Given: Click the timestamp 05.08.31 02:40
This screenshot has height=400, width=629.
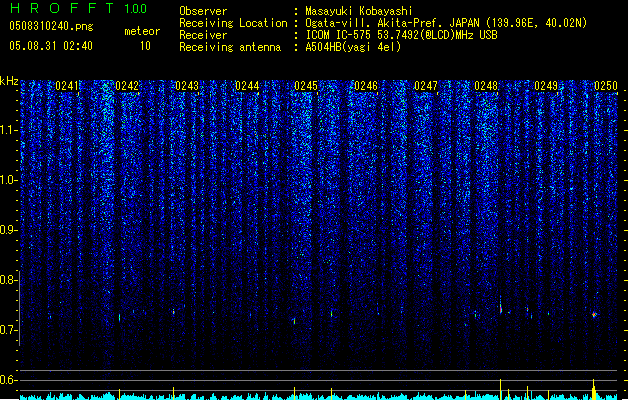Looking at the screenshot, I should 51,46.
